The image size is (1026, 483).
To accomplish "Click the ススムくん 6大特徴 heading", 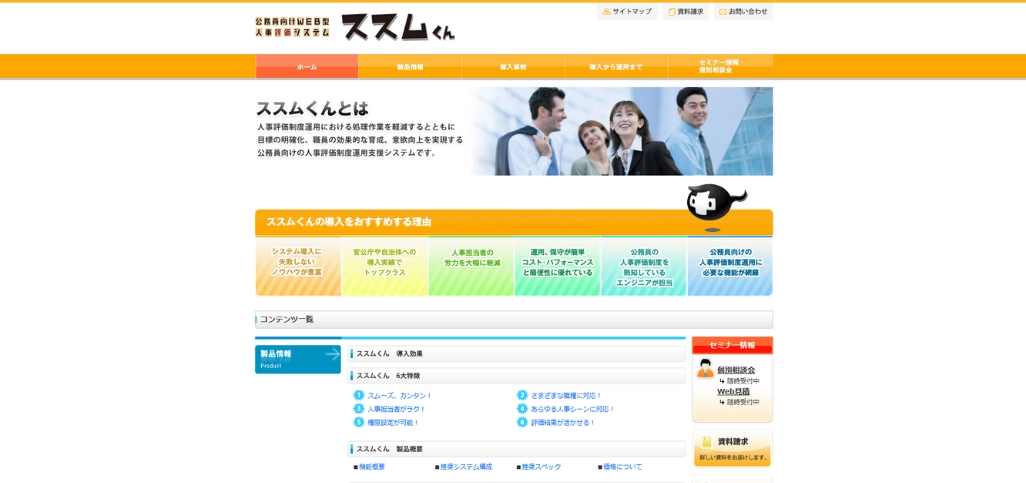I will click(516, 376).
